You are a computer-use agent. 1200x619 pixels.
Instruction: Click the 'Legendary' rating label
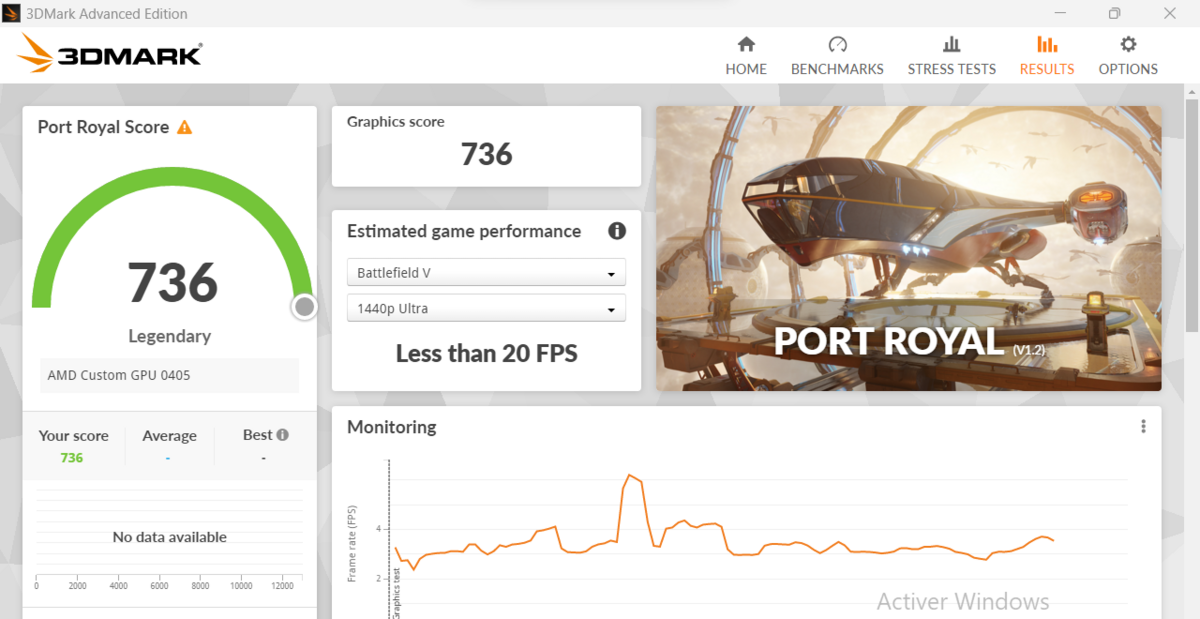pos(170,336)
